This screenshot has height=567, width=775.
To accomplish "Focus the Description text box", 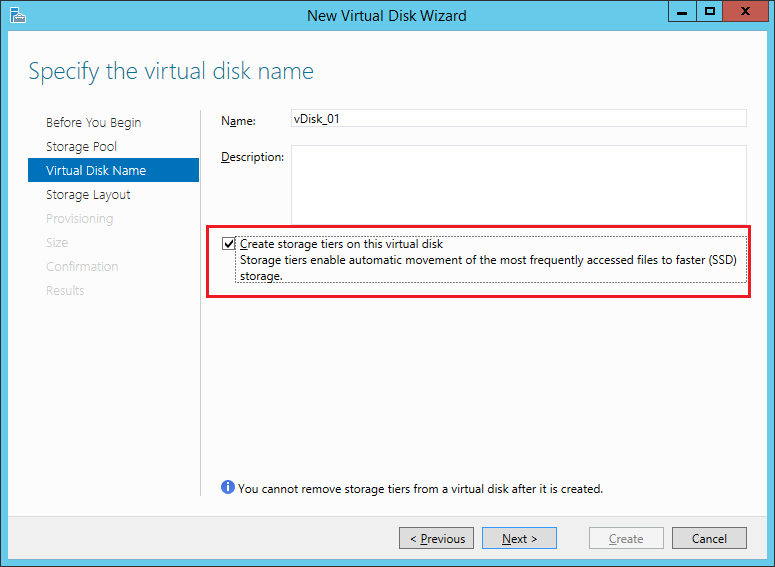I will (518, 184).
